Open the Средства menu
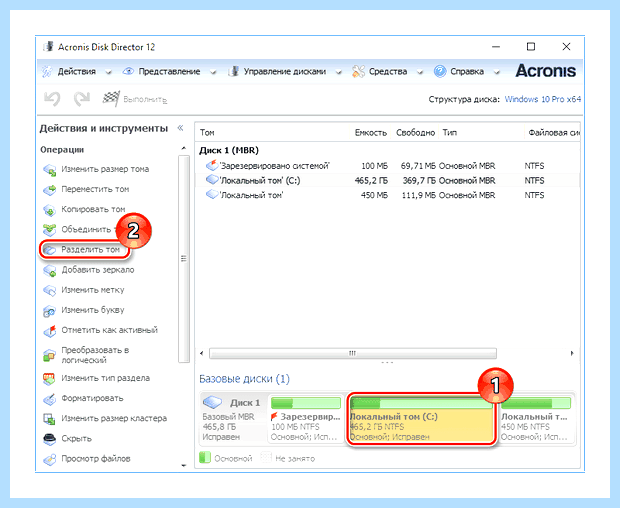Screen dimensions: 620x508 coord(388,72)
